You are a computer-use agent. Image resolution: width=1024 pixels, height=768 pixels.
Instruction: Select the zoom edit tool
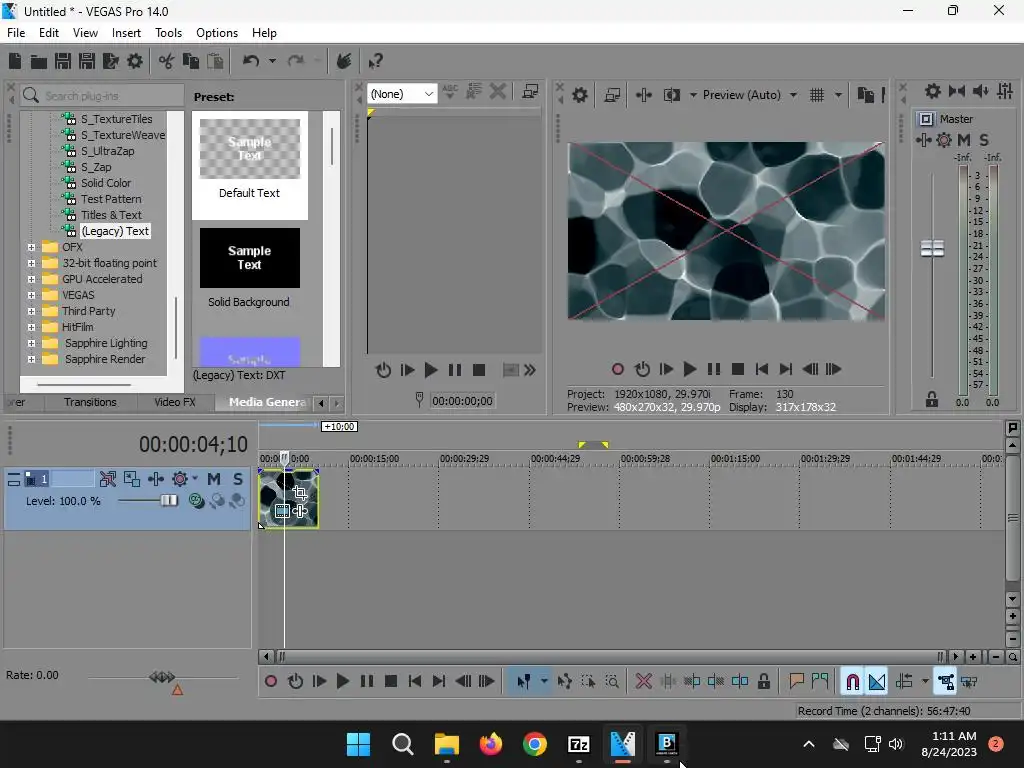pyautogui.click(x=612, y=682)
